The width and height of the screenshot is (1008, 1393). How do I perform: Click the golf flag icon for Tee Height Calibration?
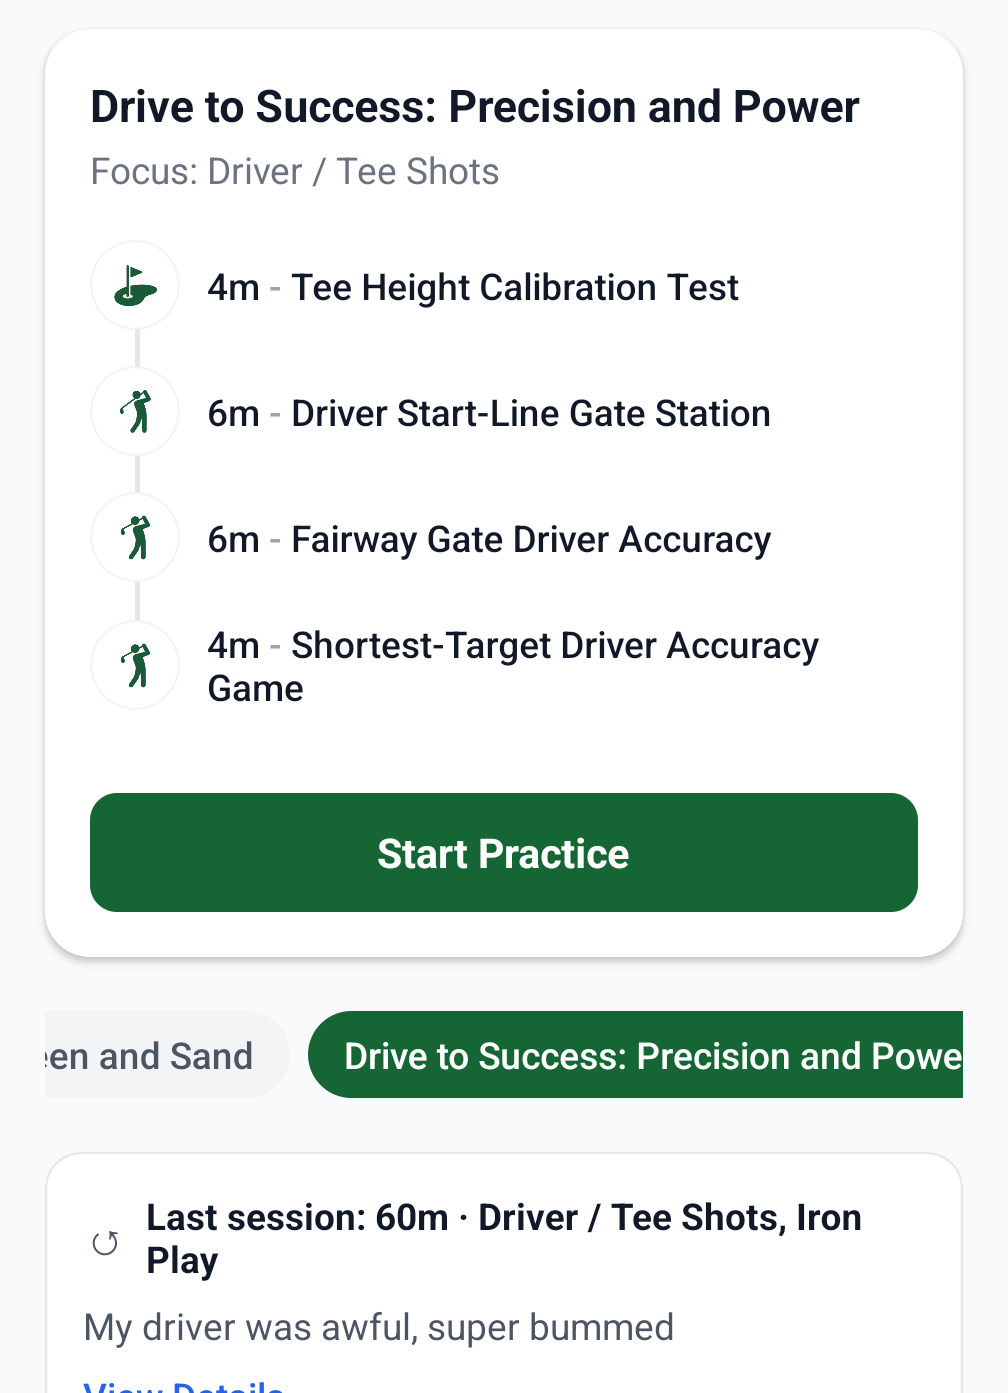coord(135,286)
